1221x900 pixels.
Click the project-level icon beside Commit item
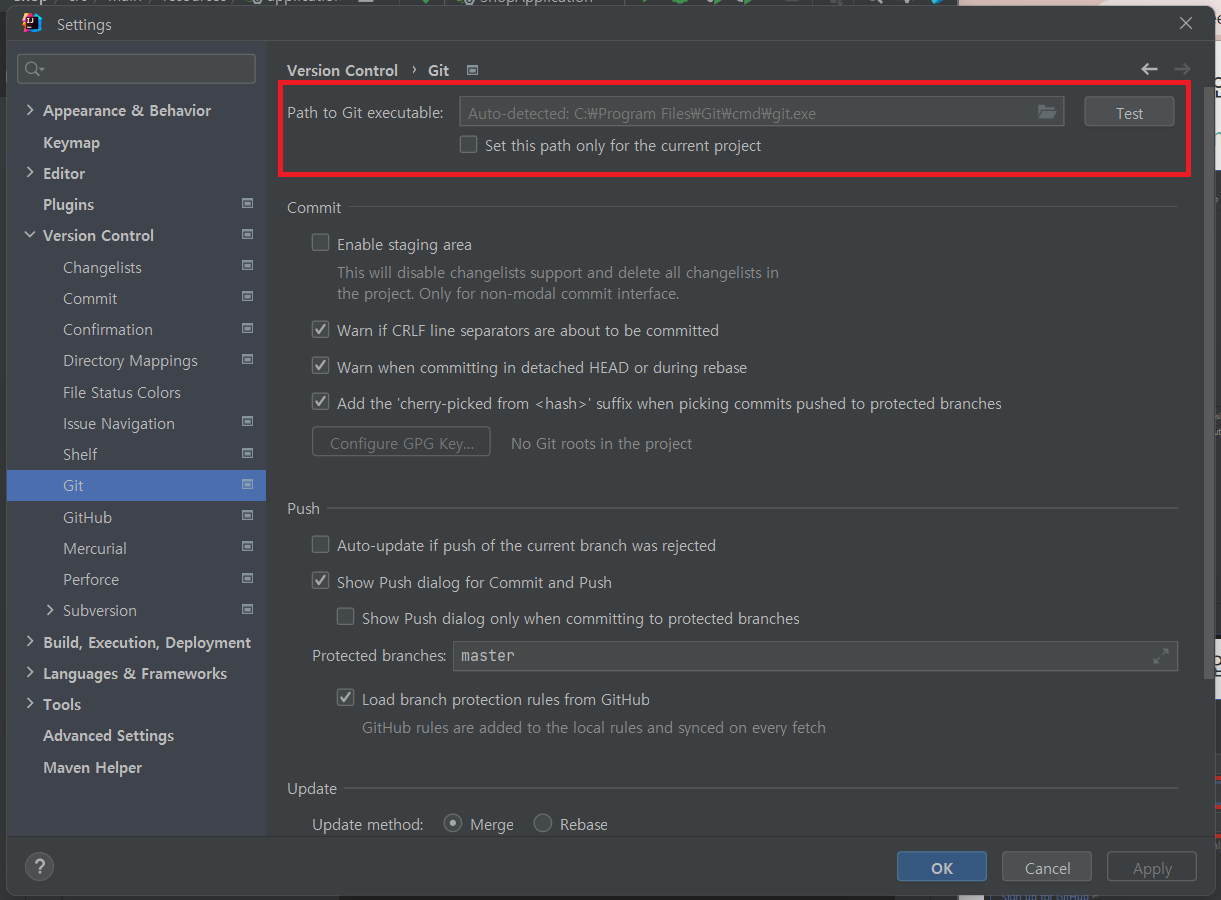pyautogui.click(x=247, y=297)
